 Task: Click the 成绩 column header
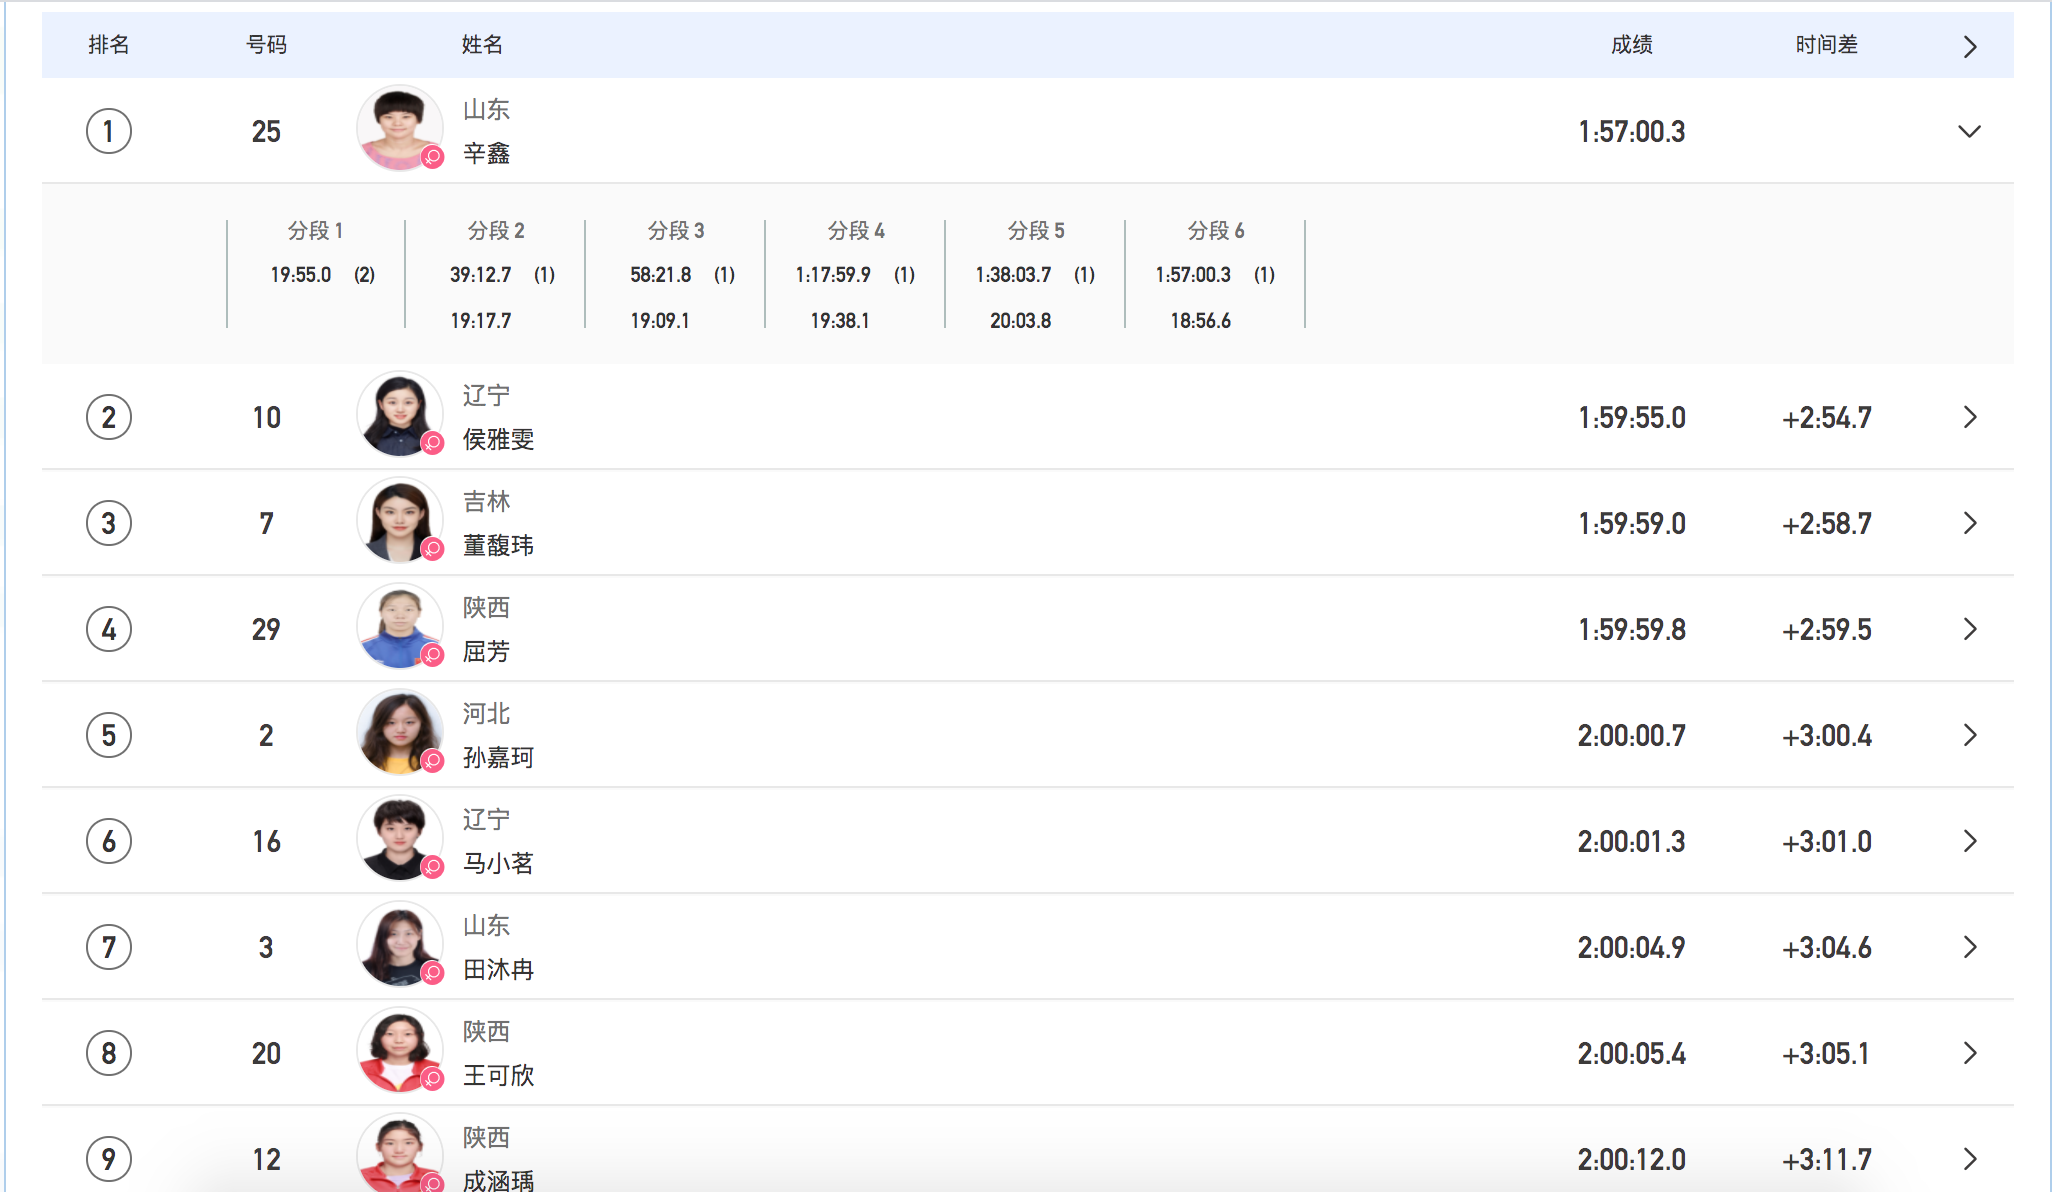click(x=1631, y=45)
